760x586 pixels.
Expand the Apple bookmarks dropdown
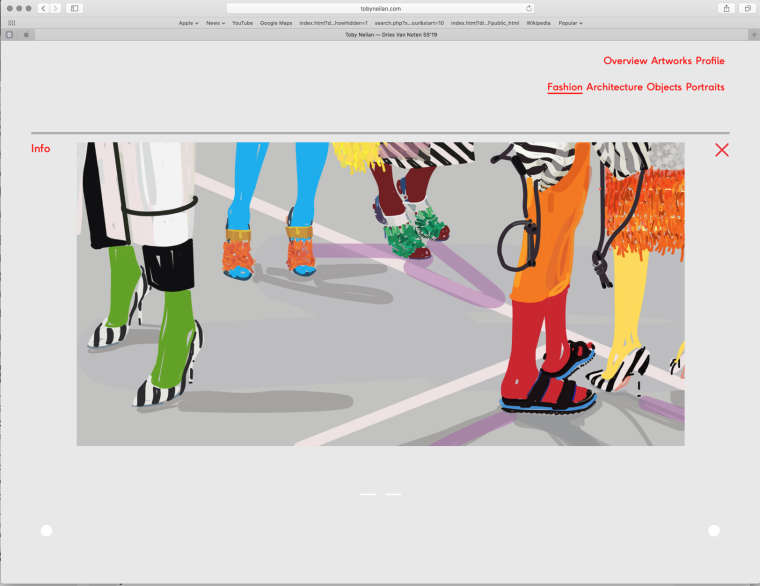coord(188,22)
